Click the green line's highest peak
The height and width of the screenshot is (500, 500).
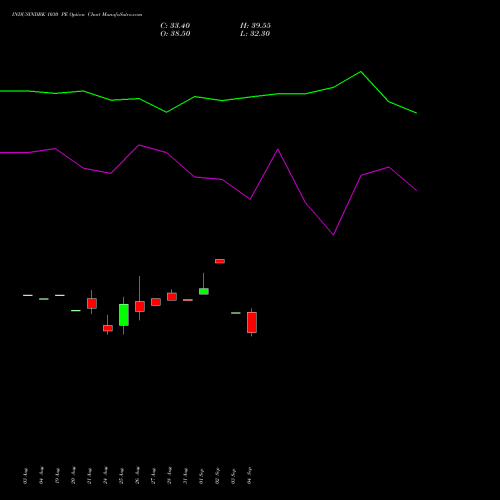click(361, 72)
